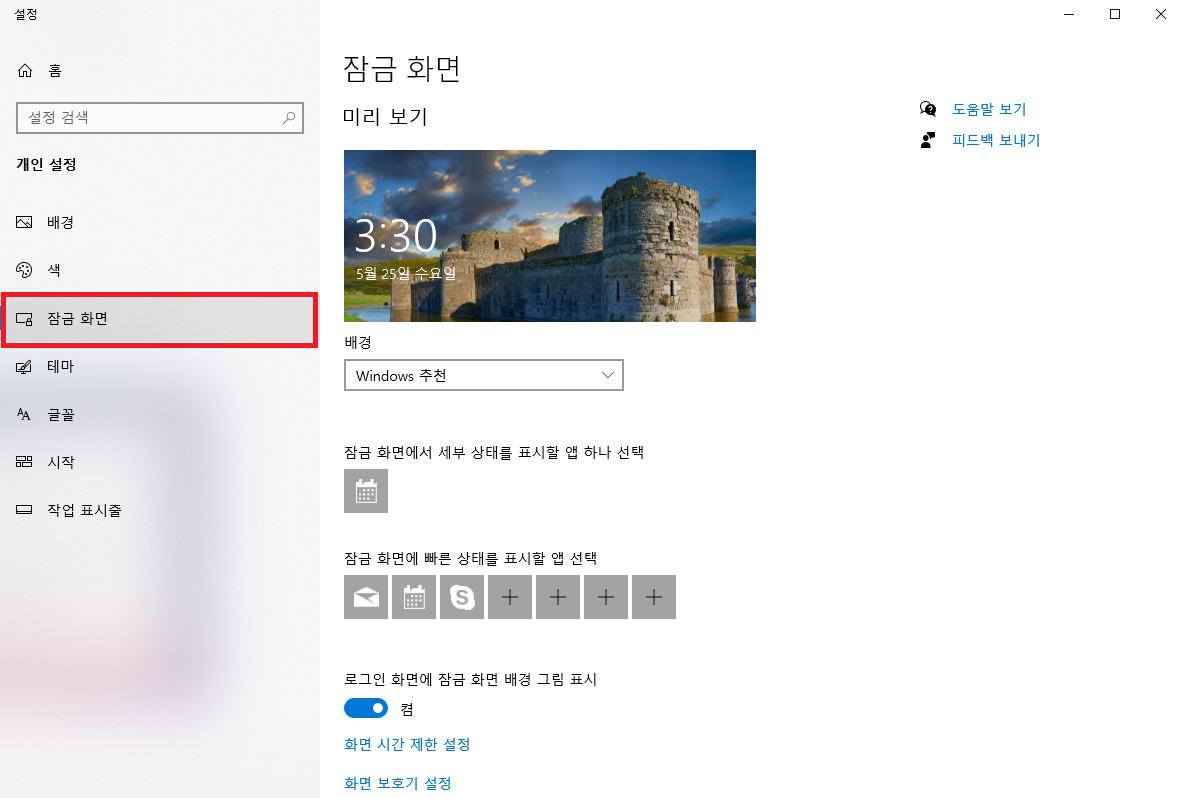Add app with first plus tile

tap(510, 598)
